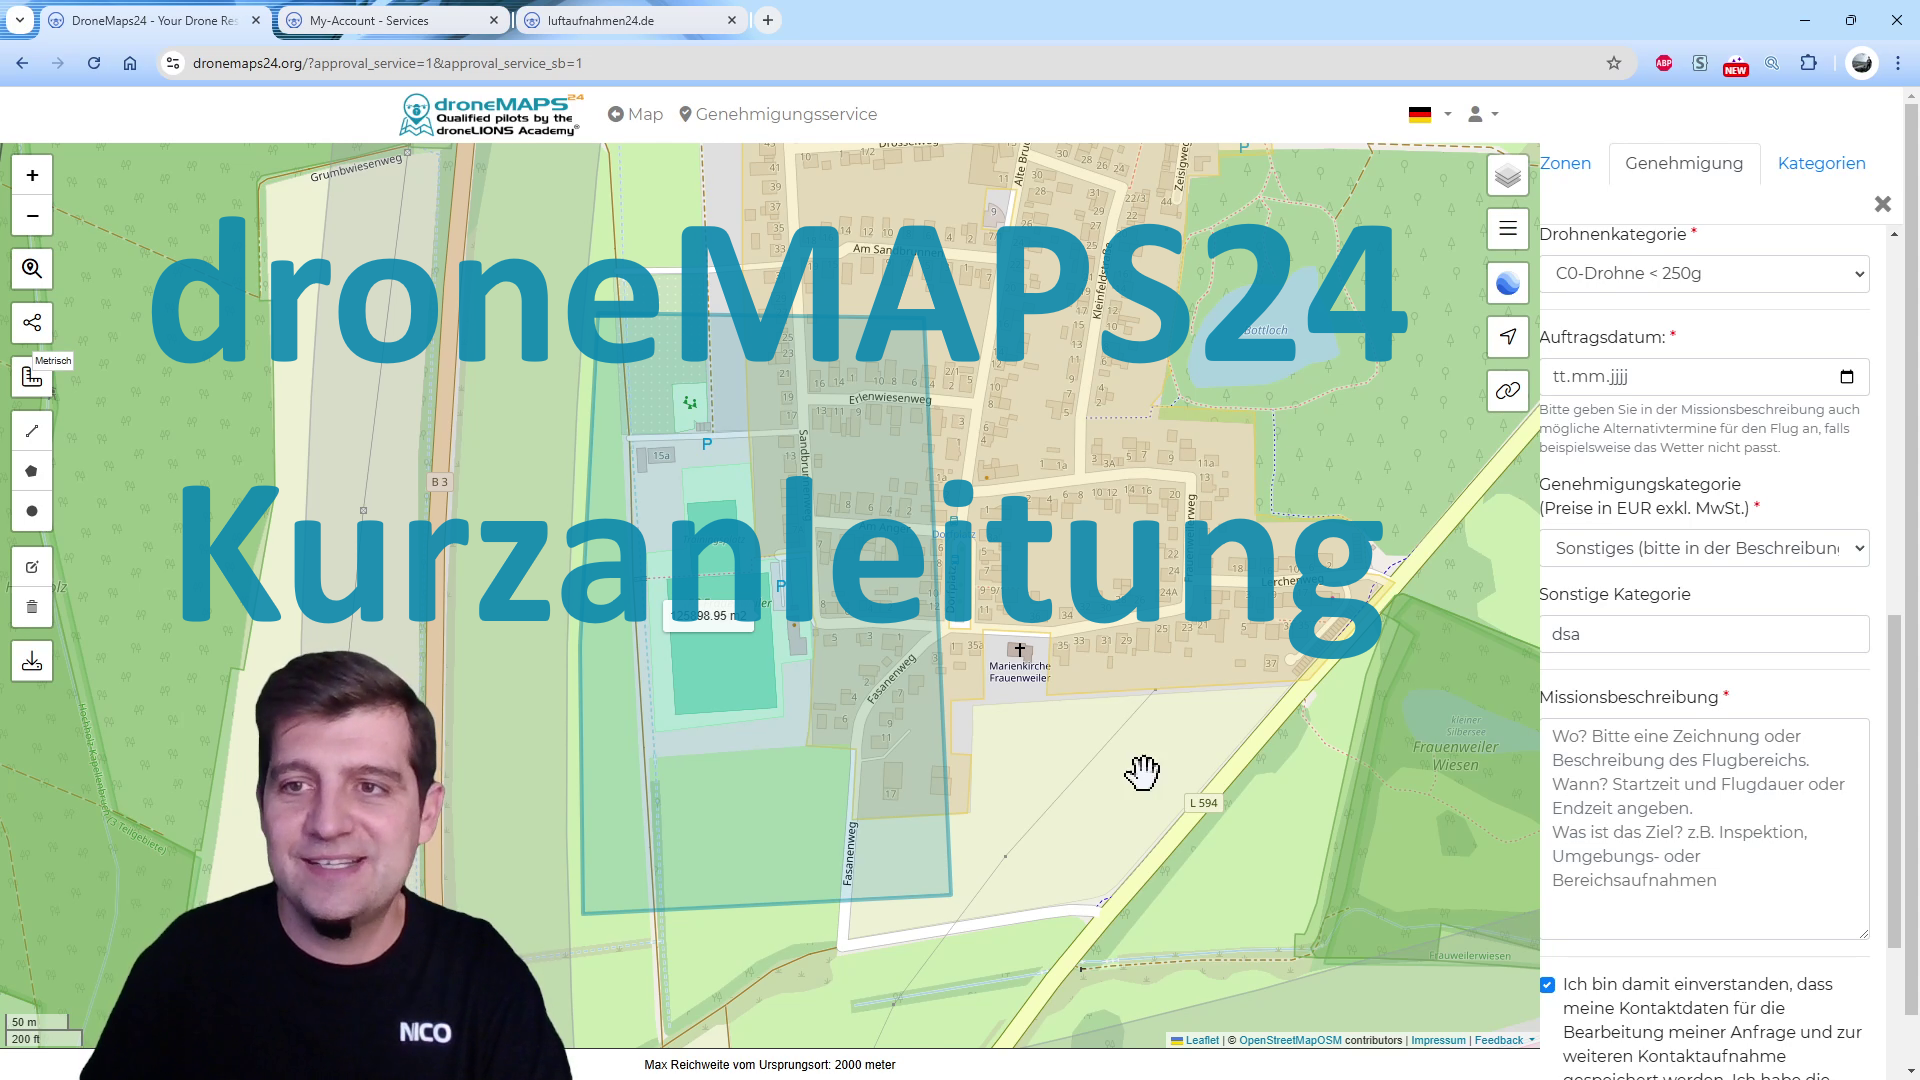The height and width of the screenshot is (1080, 1920).
Task: Go to browser home page
Action: tap(130, 63)
